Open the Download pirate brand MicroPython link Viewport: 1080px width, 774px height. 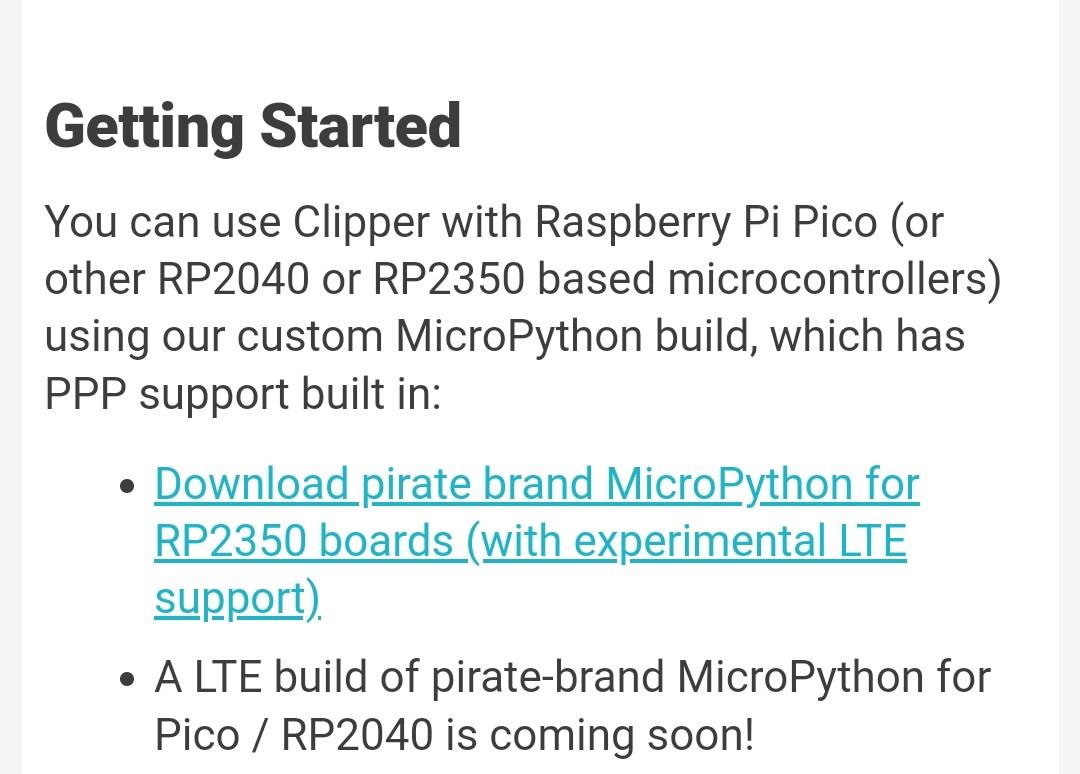pos(537,541)
